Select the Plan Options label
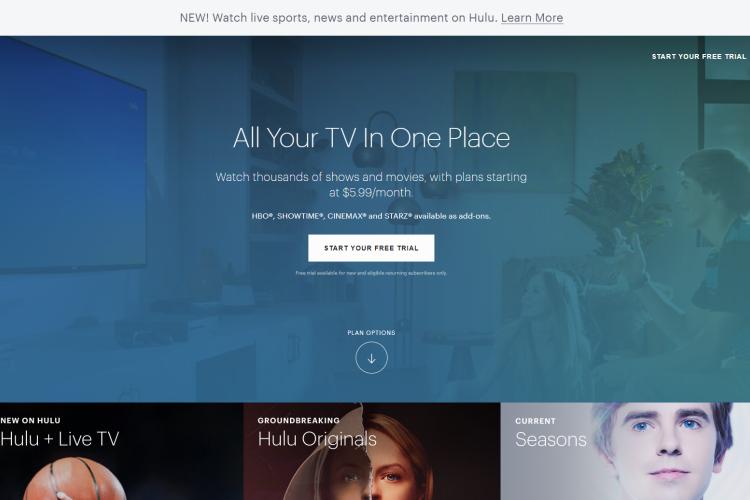Viewport: 750px width, 500px height. [x=371, y=333]
